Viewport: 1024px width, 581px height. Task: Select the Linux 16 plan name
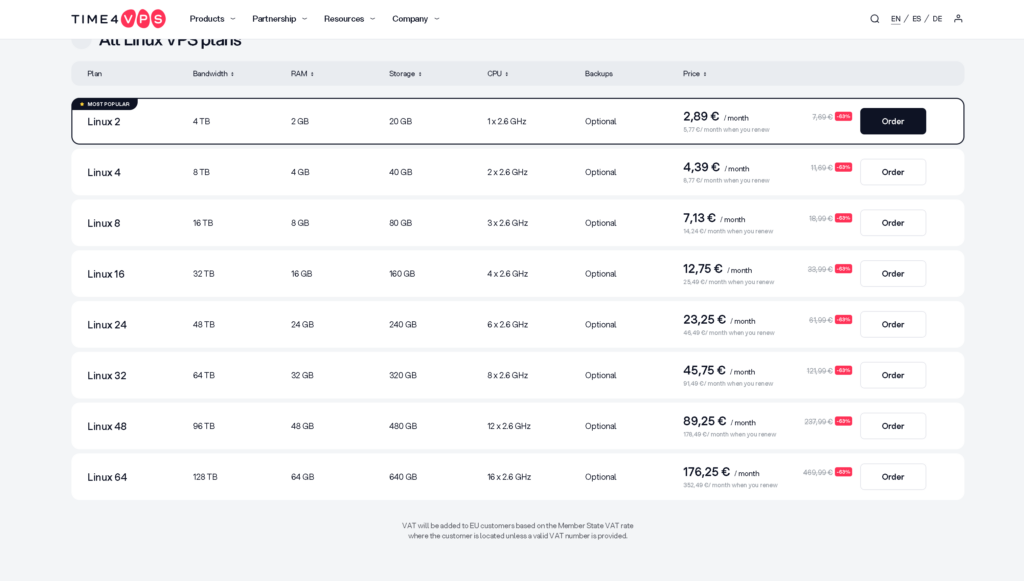click(x=106, y=274)
